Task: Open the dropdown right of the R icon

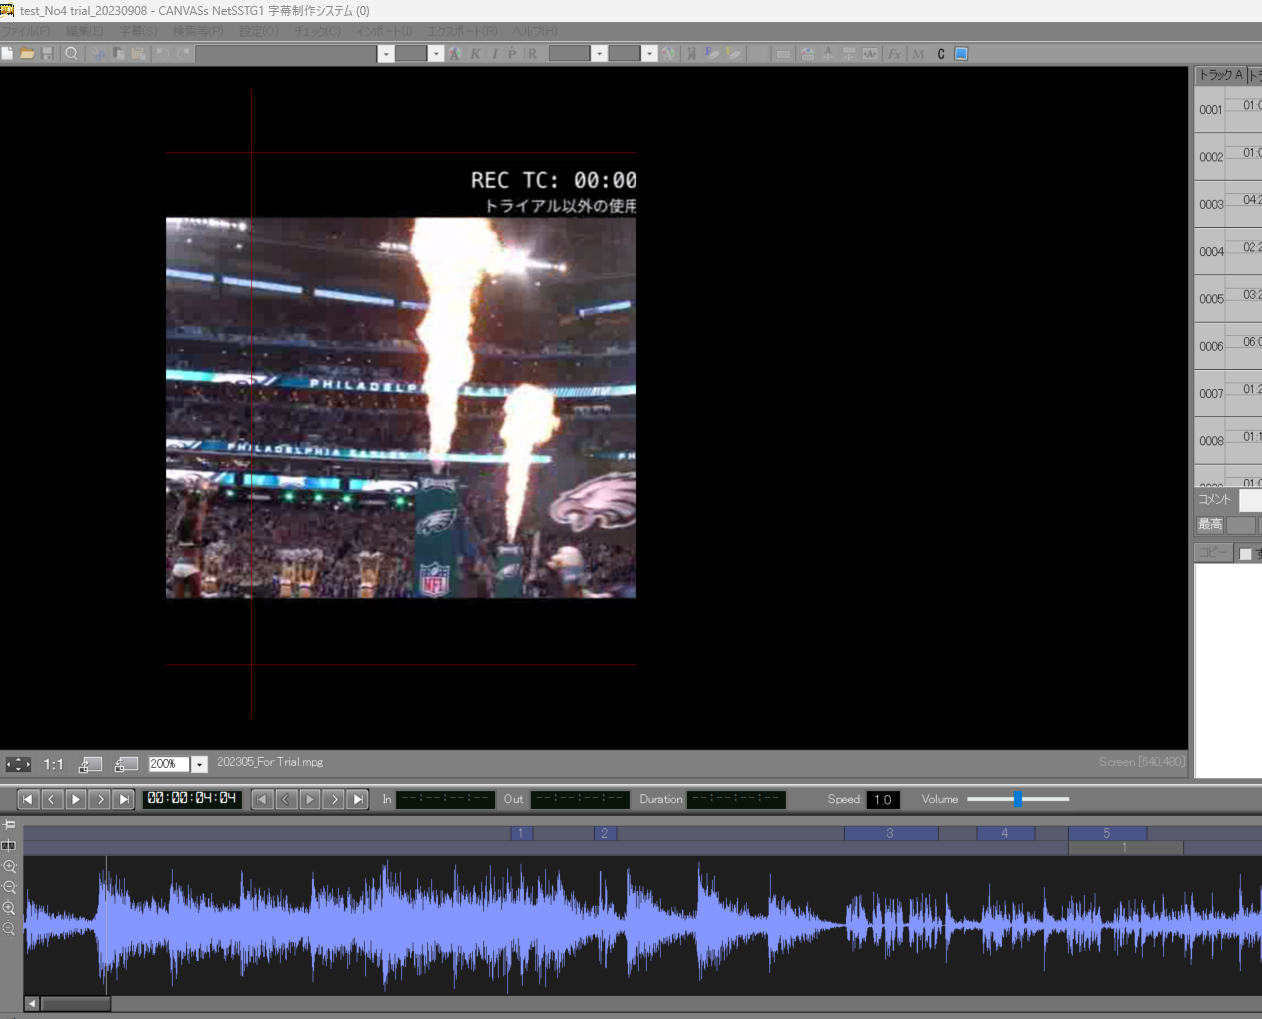Action: pos(599,54)
